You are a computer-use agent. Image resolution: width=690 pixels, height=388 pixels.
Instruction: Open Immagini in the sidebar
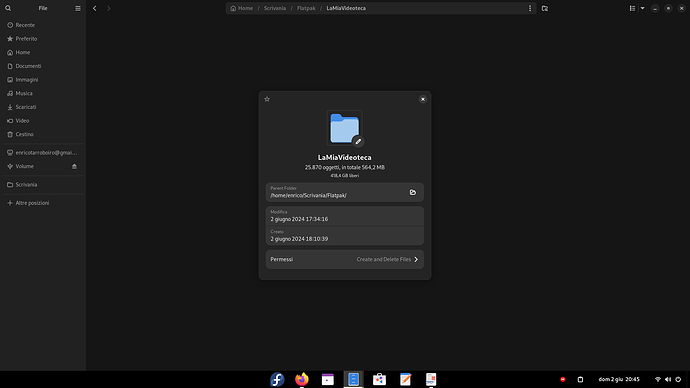(x=43, y=80)
